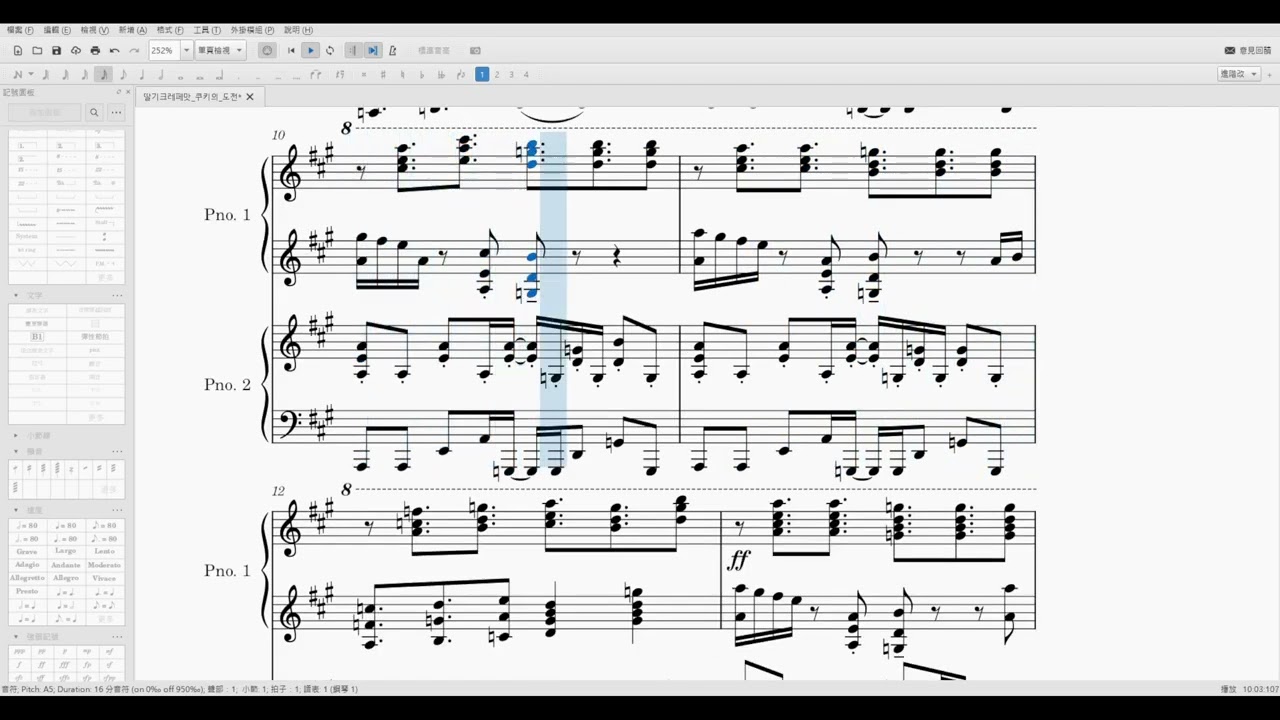Click the tie icon in note toolbar
The width and height of the screenshot is (1280, 720).
click(315, 74)
